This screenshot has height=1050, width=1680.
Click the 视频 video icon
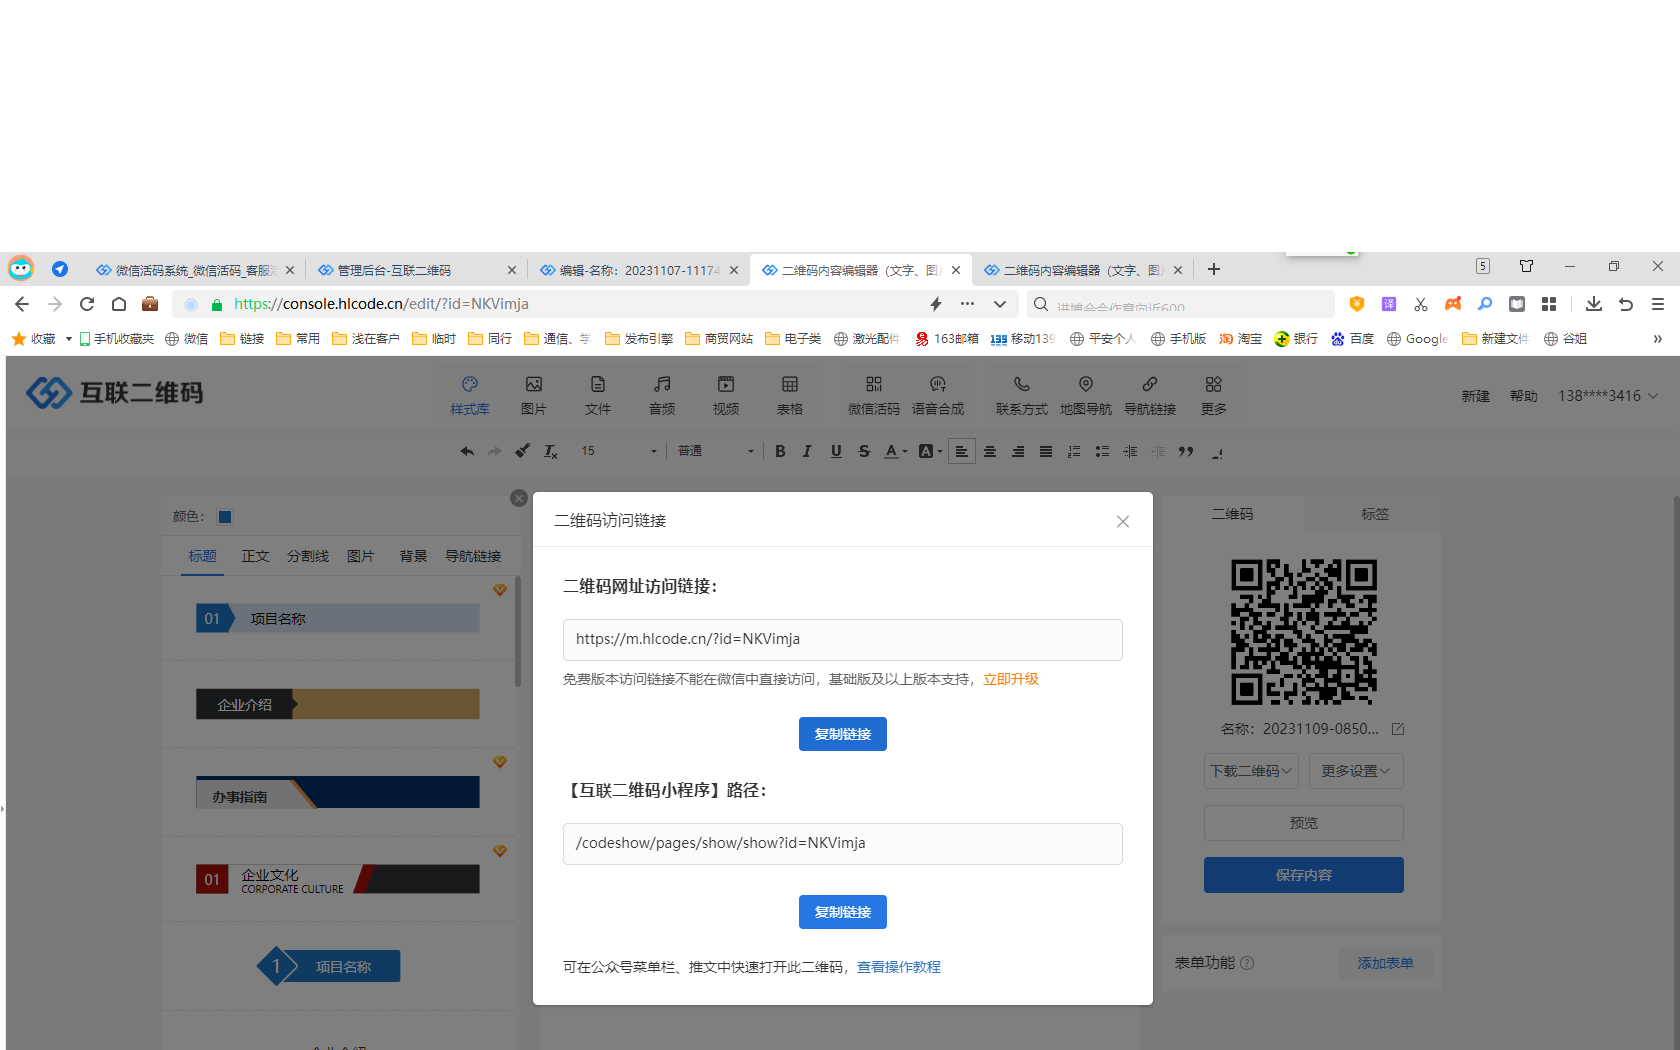click(x=725, y=395)
